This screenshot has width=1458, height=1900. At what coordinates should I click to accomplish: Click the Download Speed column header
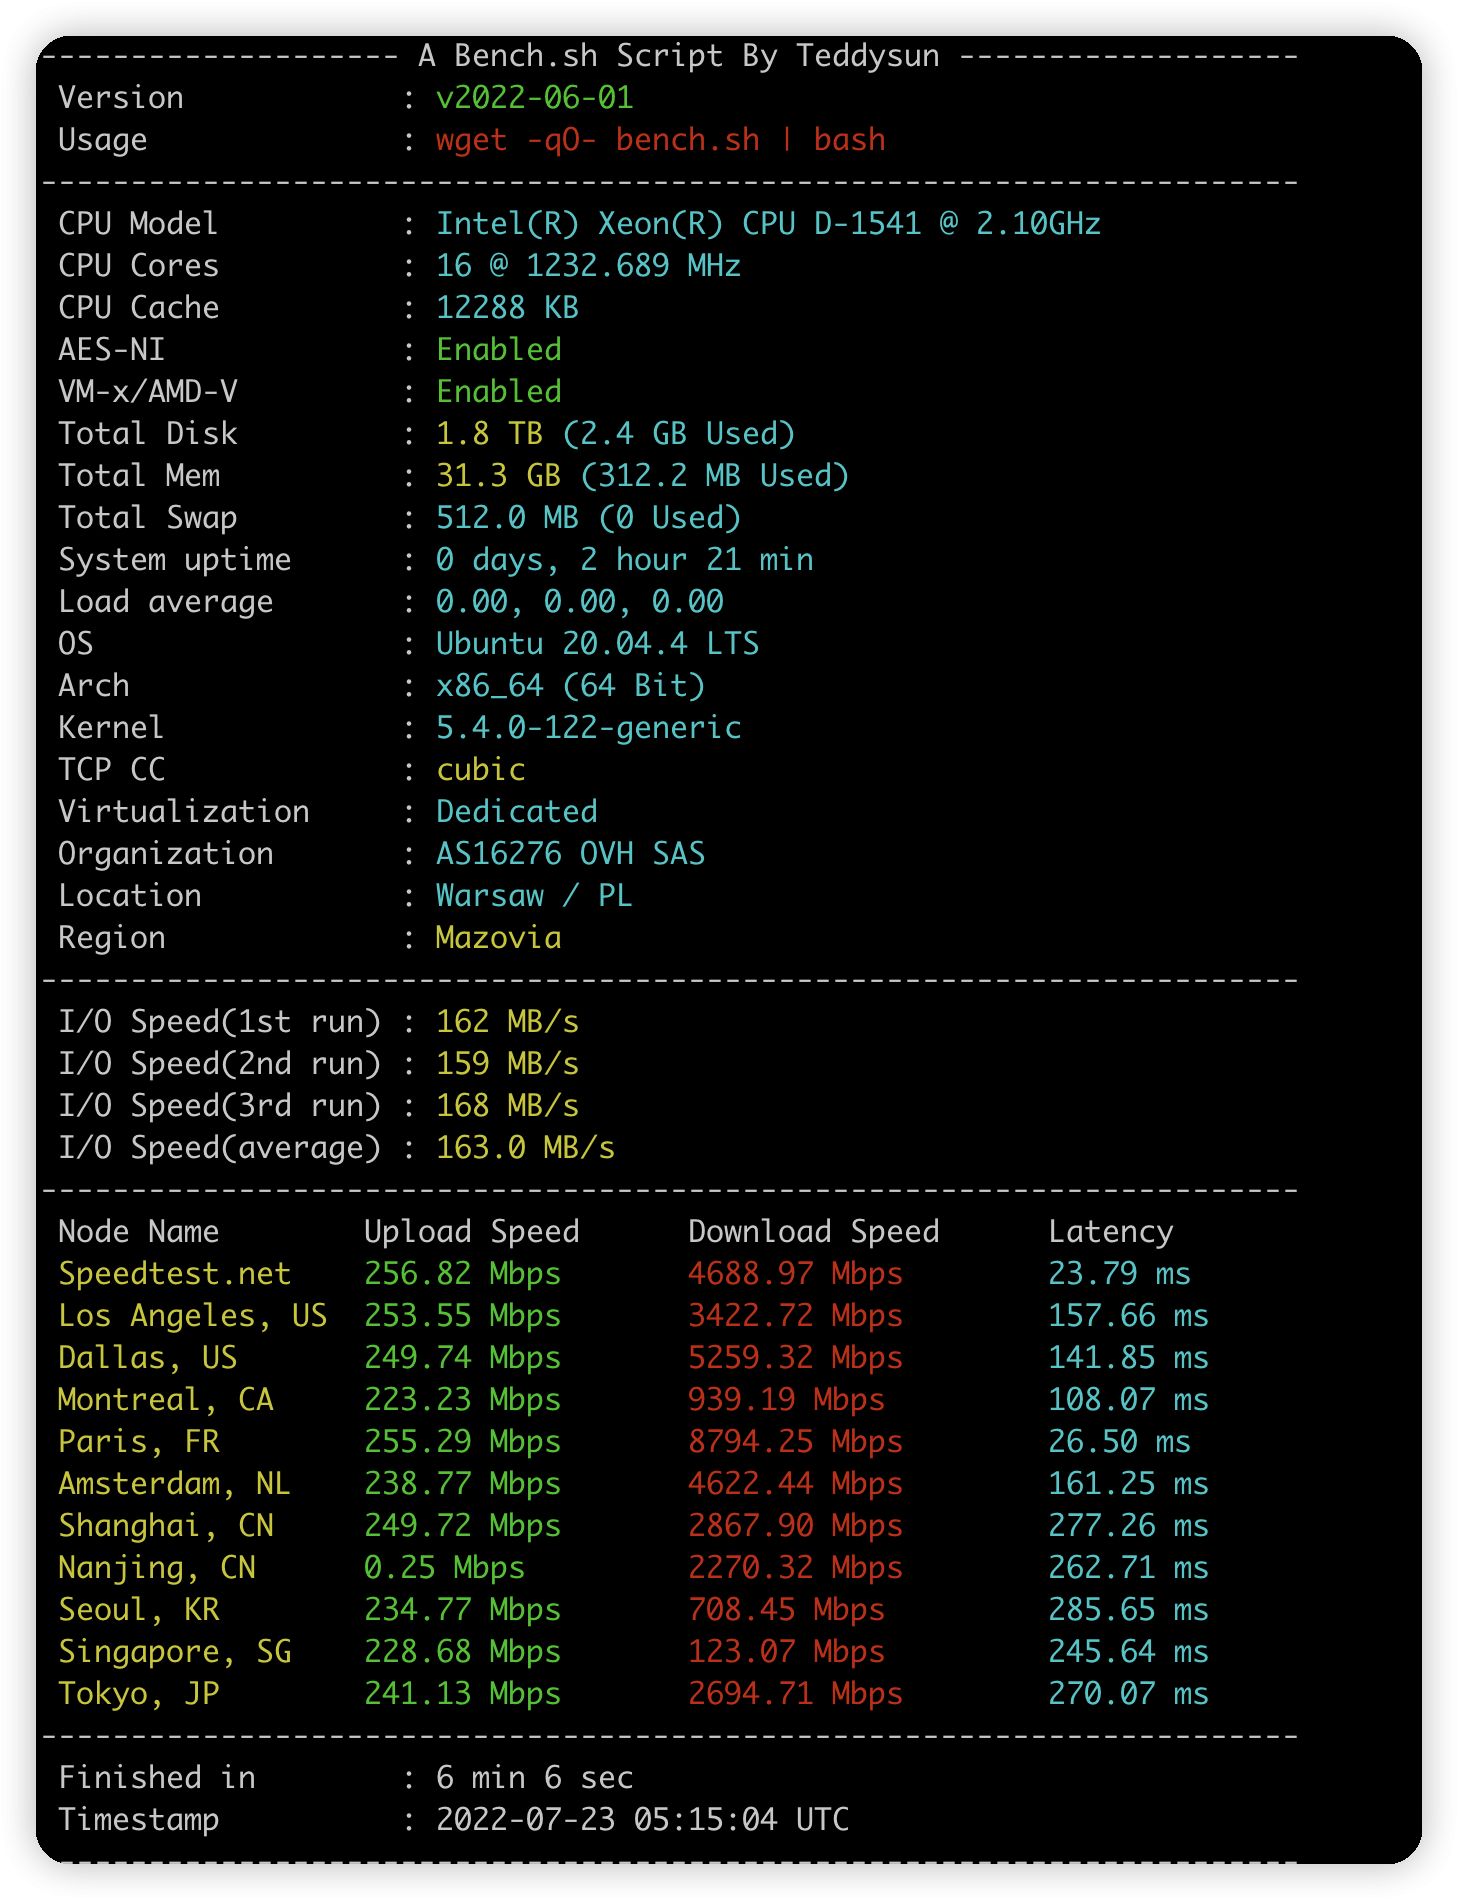[813, 1232]
